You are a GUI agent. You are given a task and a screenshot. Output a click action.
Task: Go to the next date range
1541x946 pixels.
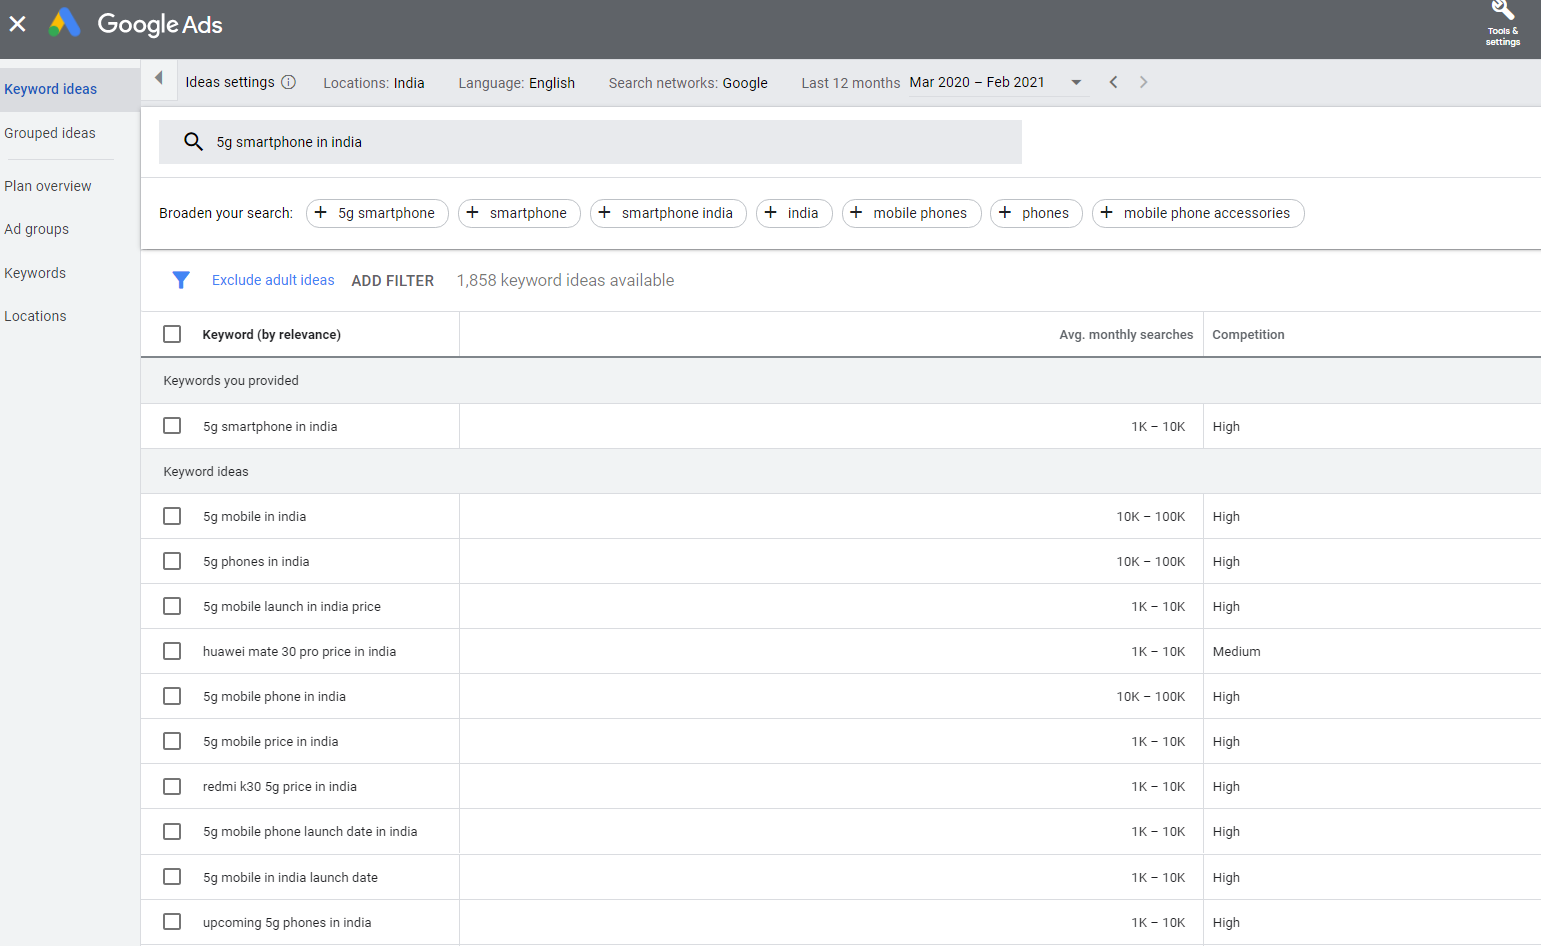tap(1143, 82)
